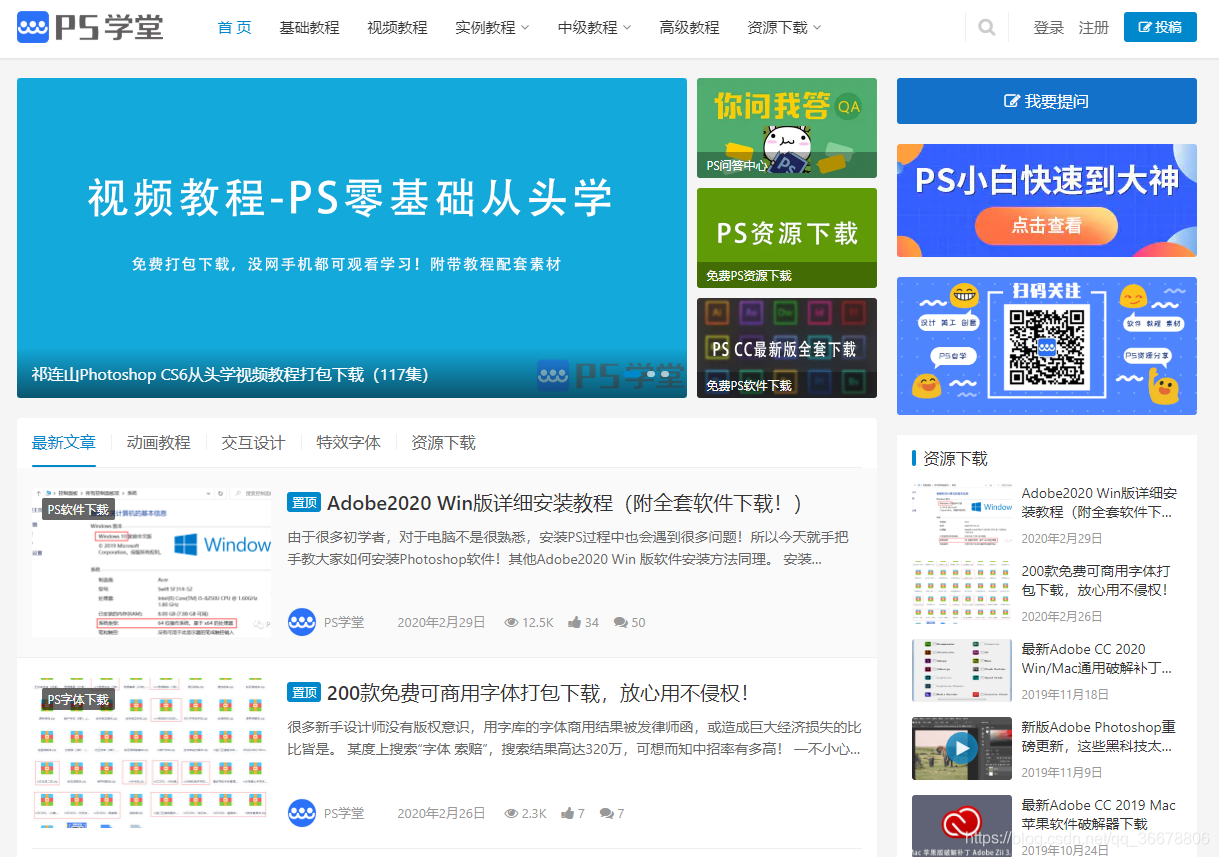
Task: Click the 资源下载 sidebar section heading
Action: [x=955, y=458]
